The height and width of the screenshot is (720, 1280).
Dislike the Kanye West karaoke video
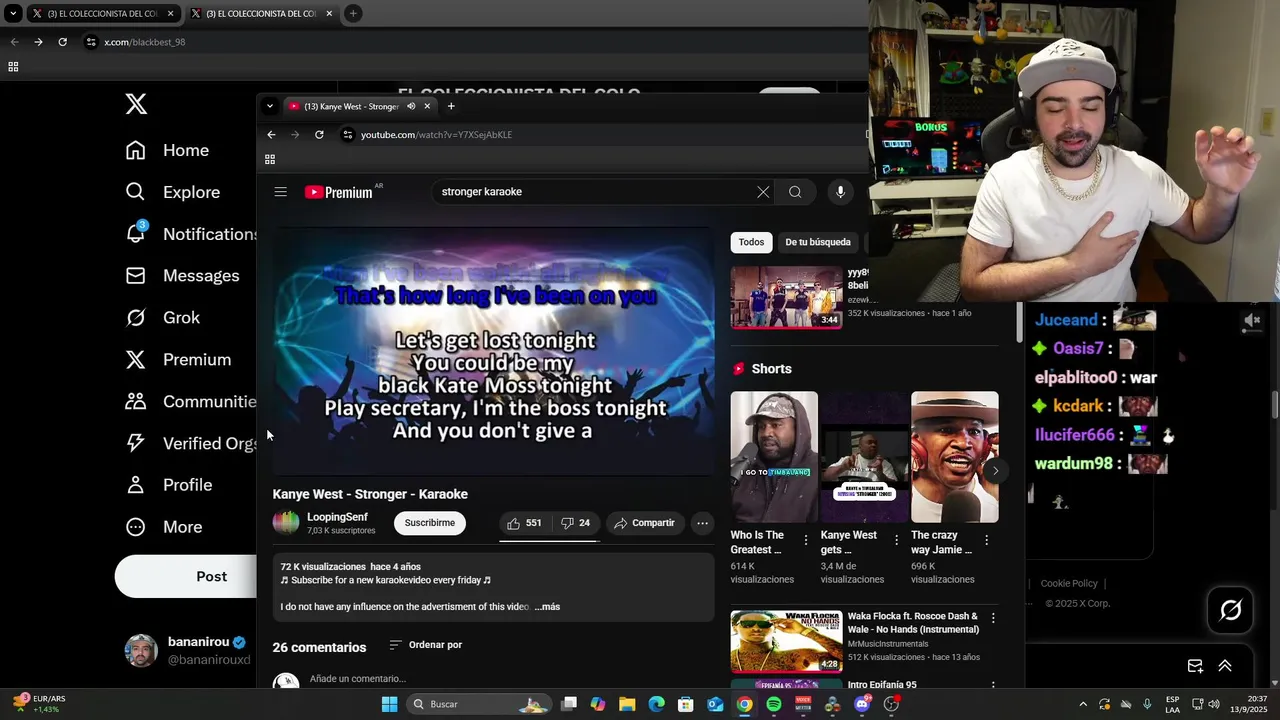575,523
